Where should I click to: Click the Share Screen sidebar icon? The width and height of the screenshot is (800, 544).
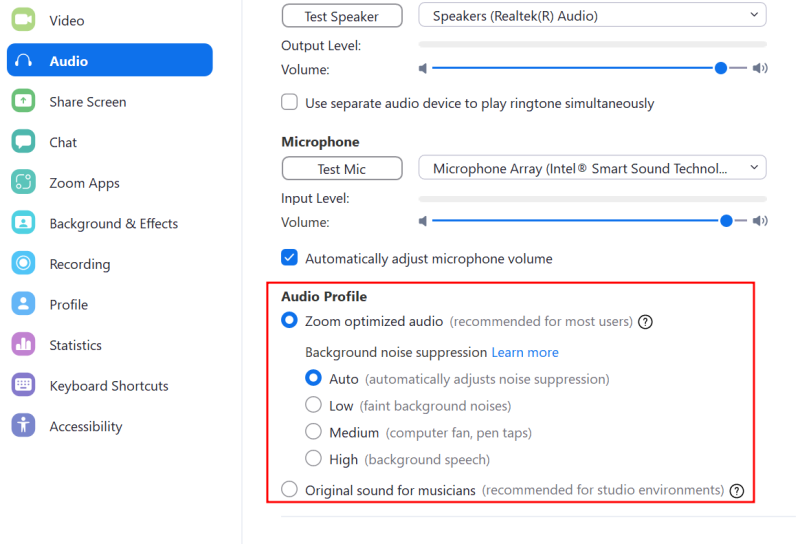(x=23, y=101)
